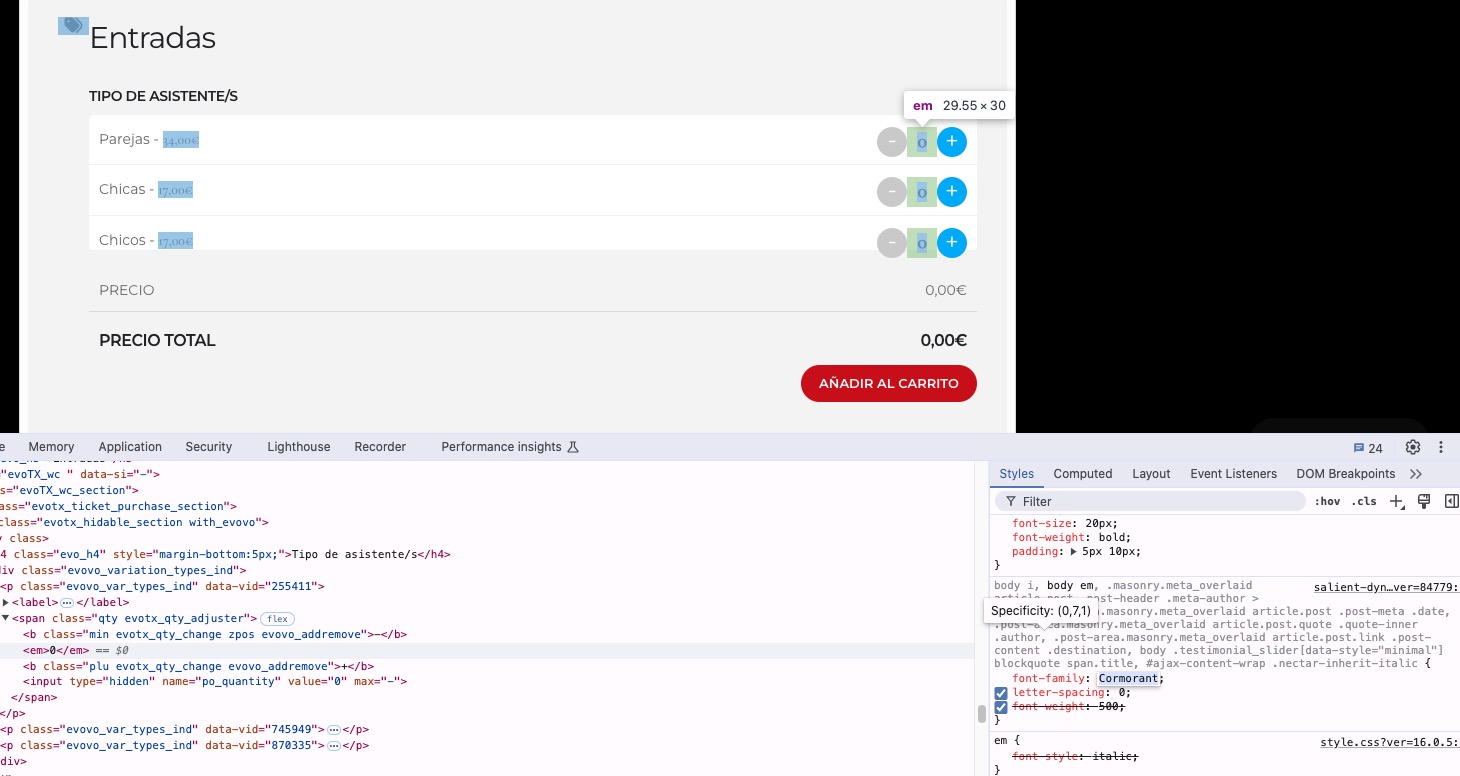Show more tabs with double chevron
Viewport: 1460px width, 776px height.
point(1416,474)
